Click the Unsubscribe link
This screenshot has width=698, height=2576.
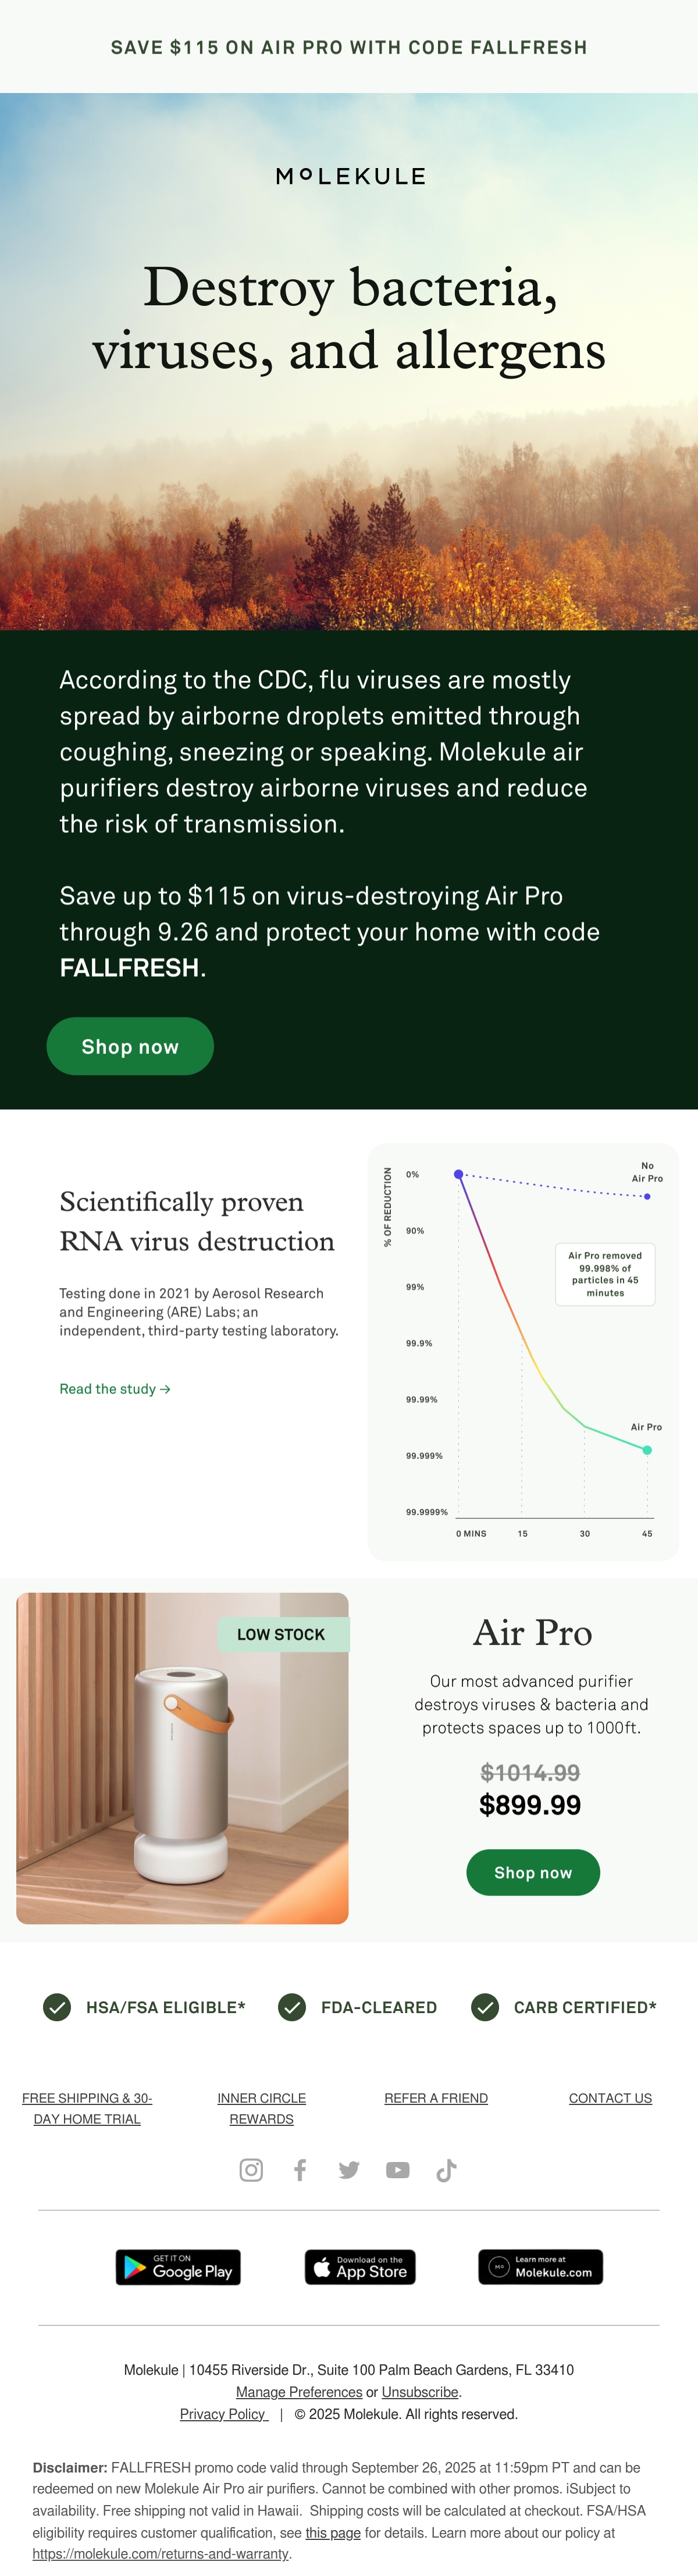coord(420,2392)
